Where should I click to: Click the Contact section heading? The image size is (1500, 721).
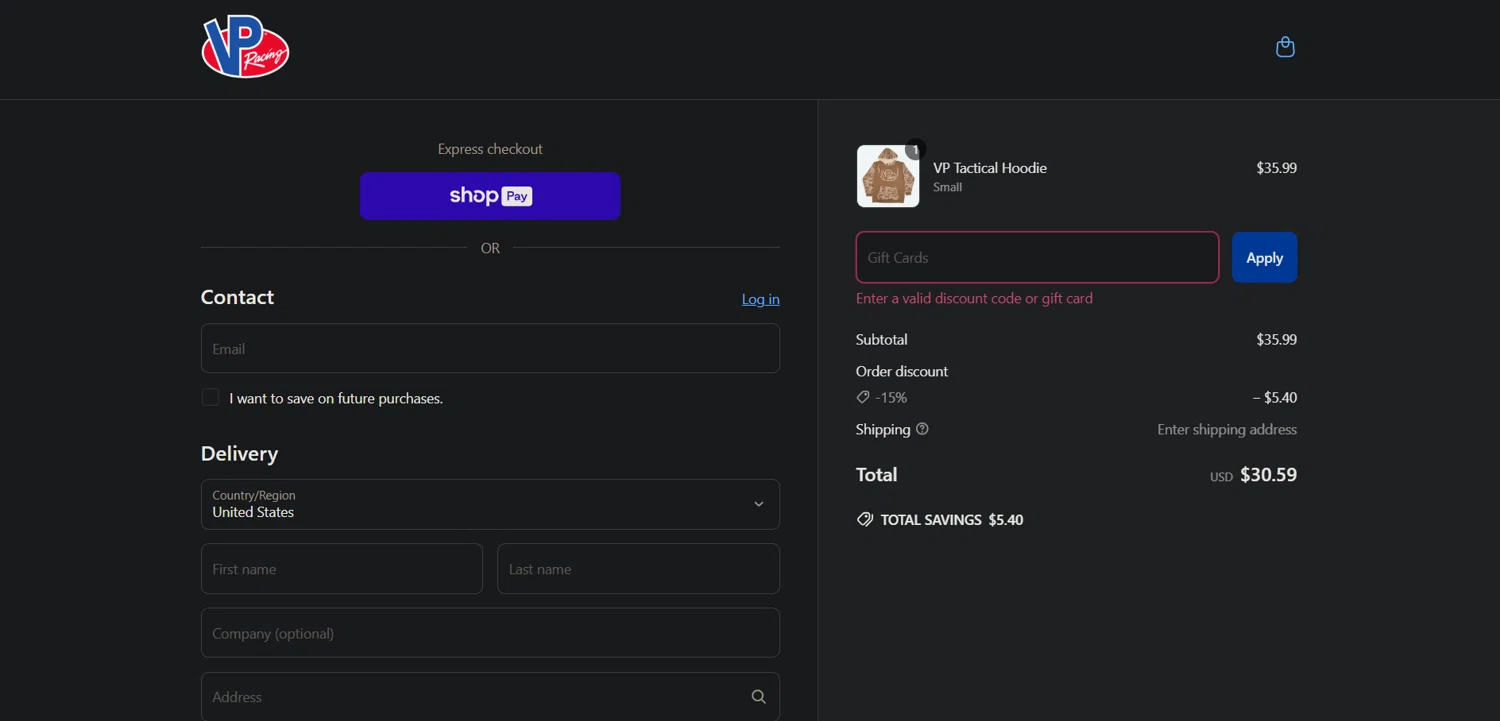237,297
